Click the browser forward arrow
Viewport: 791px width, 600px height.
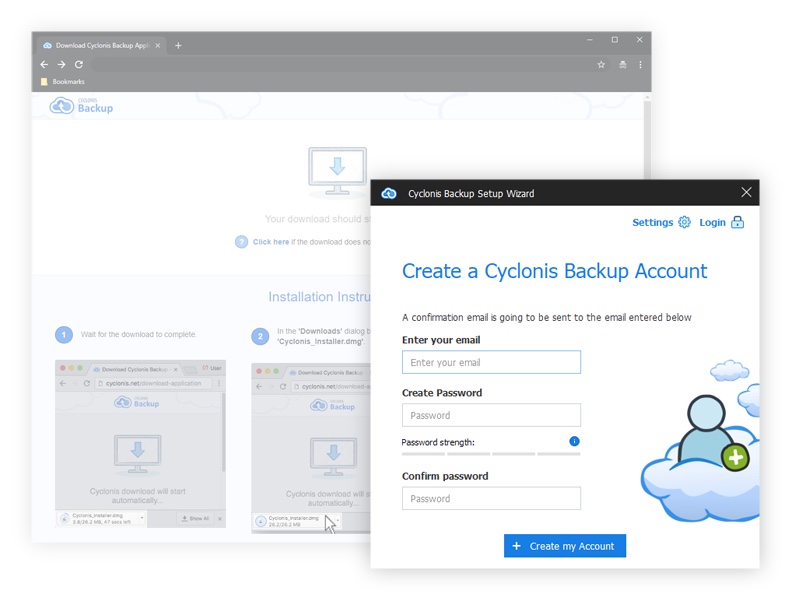tap(62, 64)
